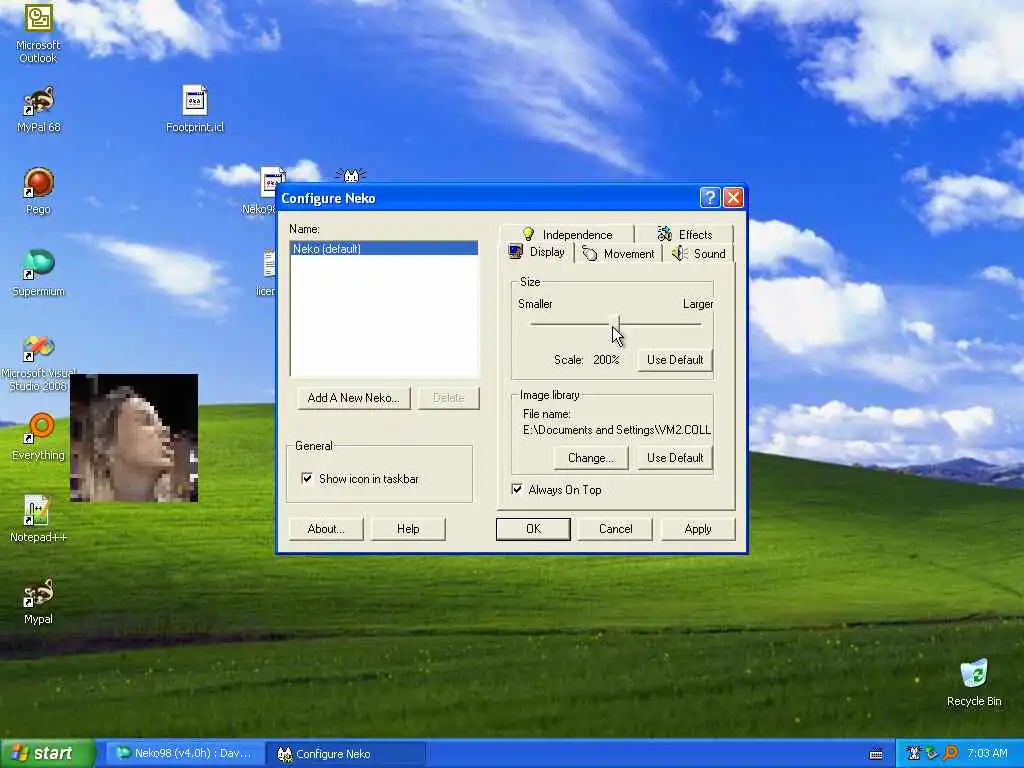Open Microsoft Outlook desktop icon
Screen dimensions: 1024x768
pos(38,32)
